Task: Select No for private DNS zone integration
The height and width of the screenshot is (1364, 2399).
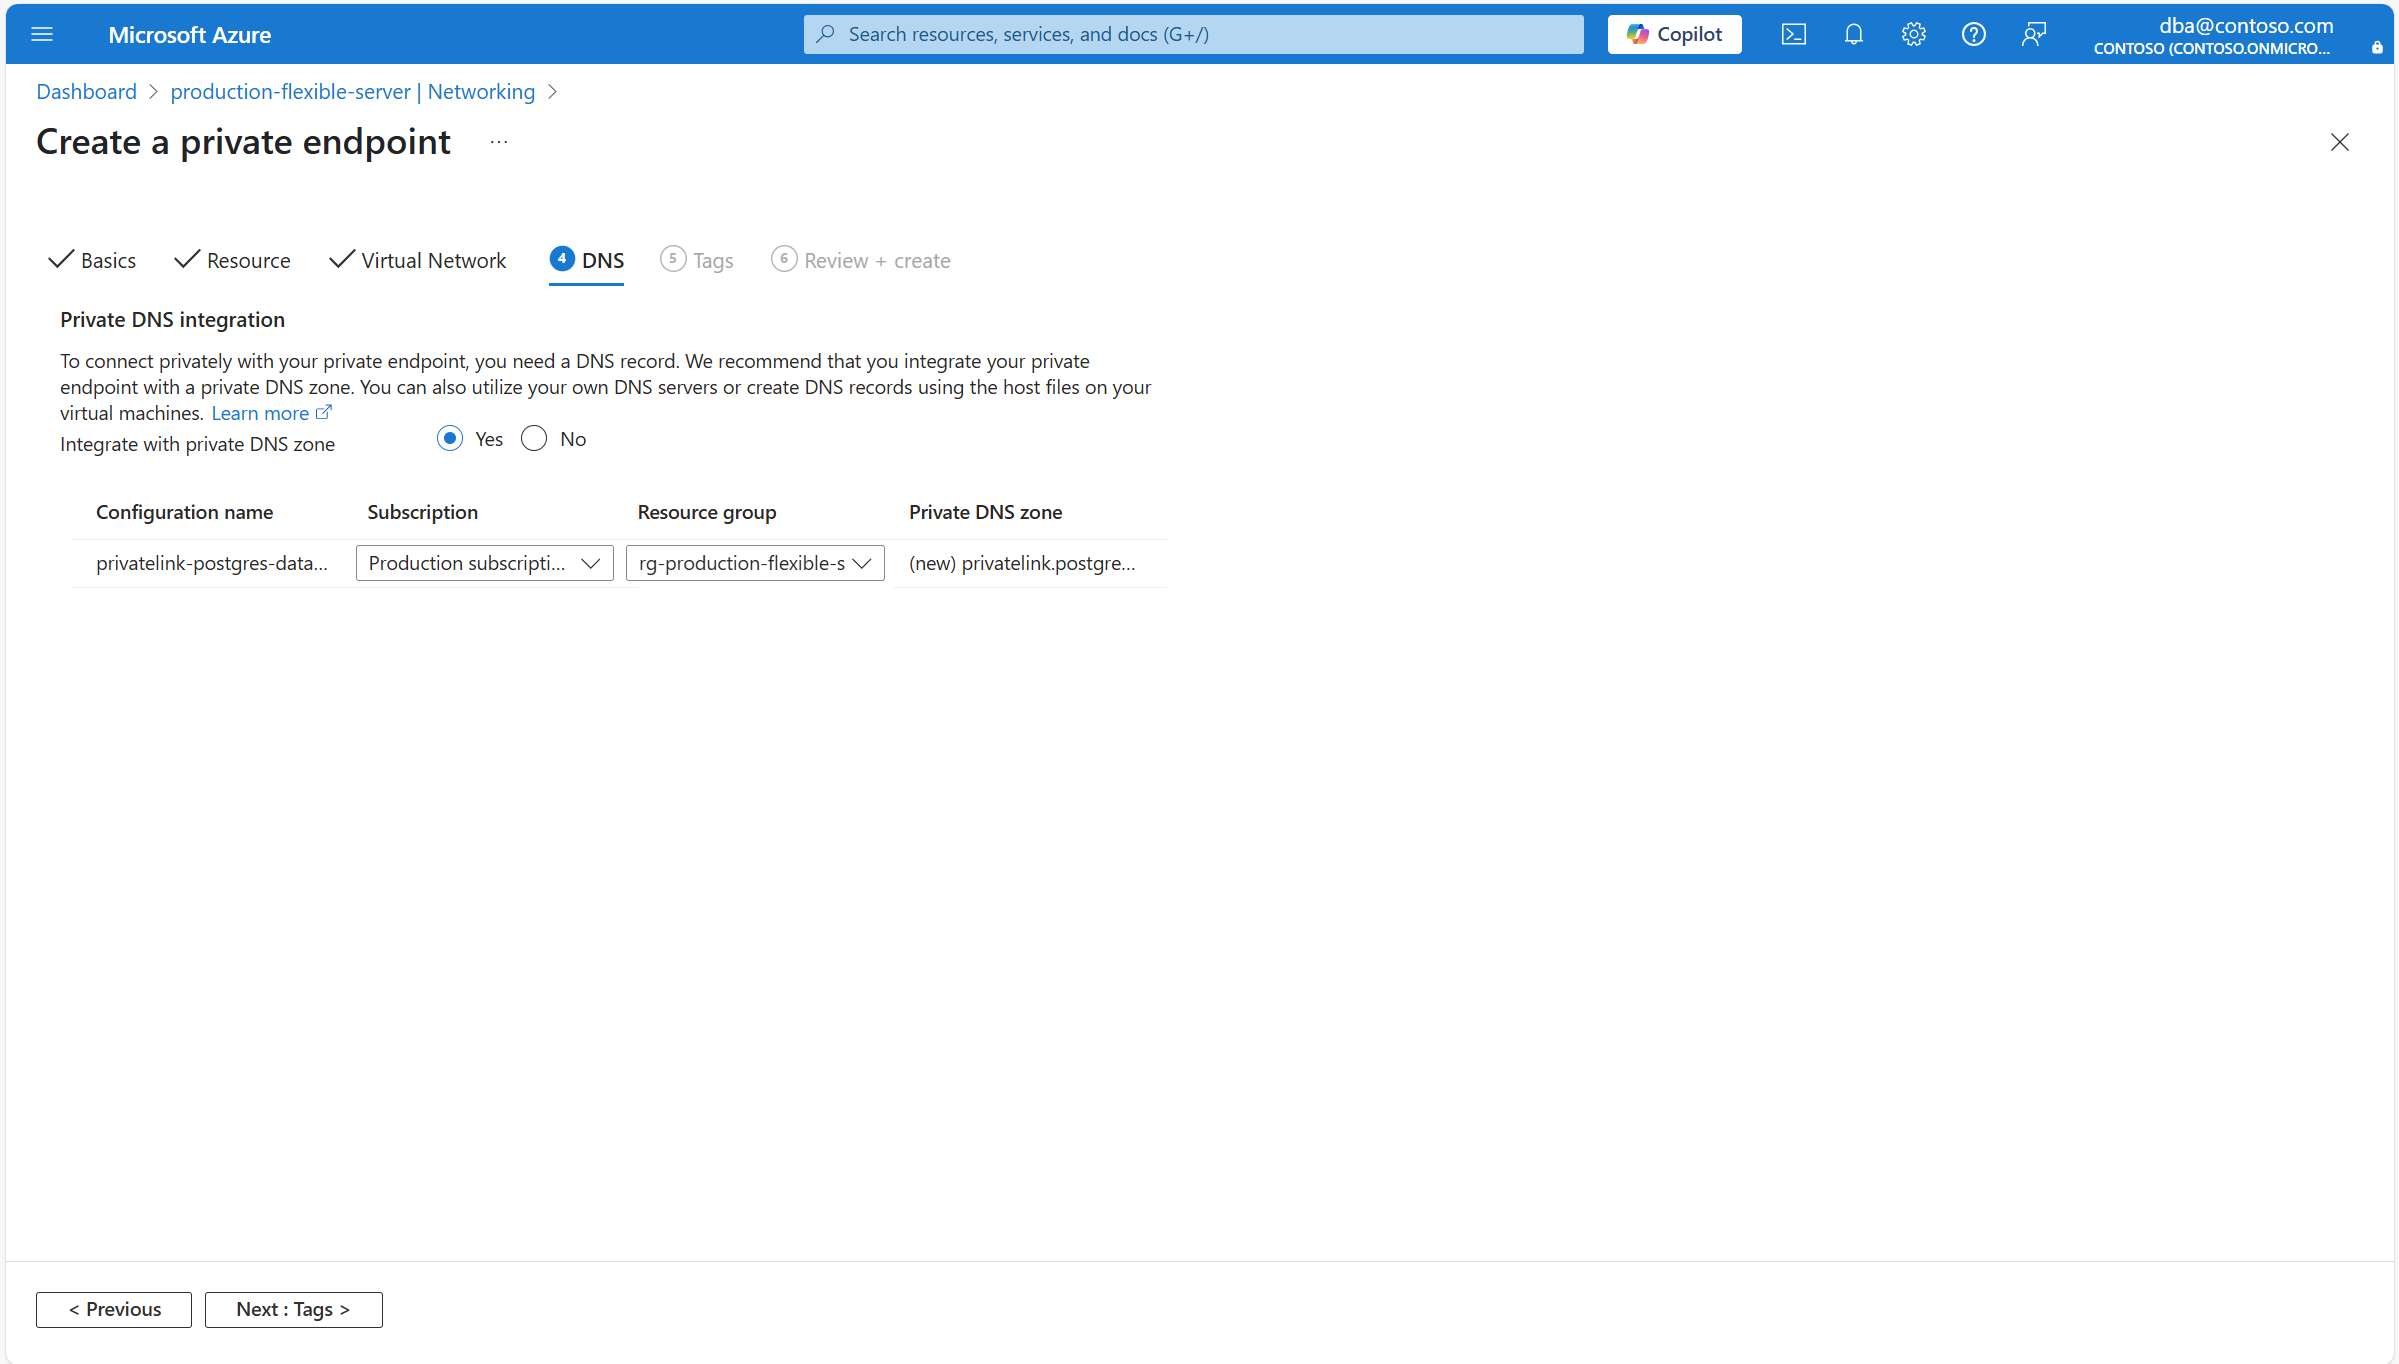Action: pos(534,438)
